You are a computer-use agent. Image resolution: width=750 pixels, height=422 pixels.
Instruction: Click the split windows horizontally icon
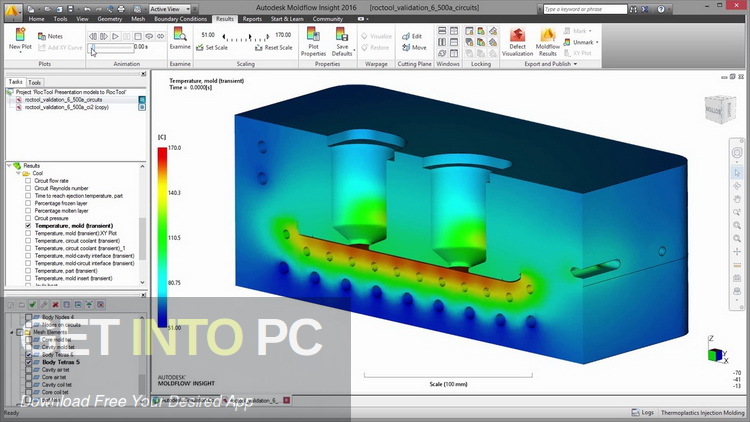pyautogui.click(x=442, y=31)
